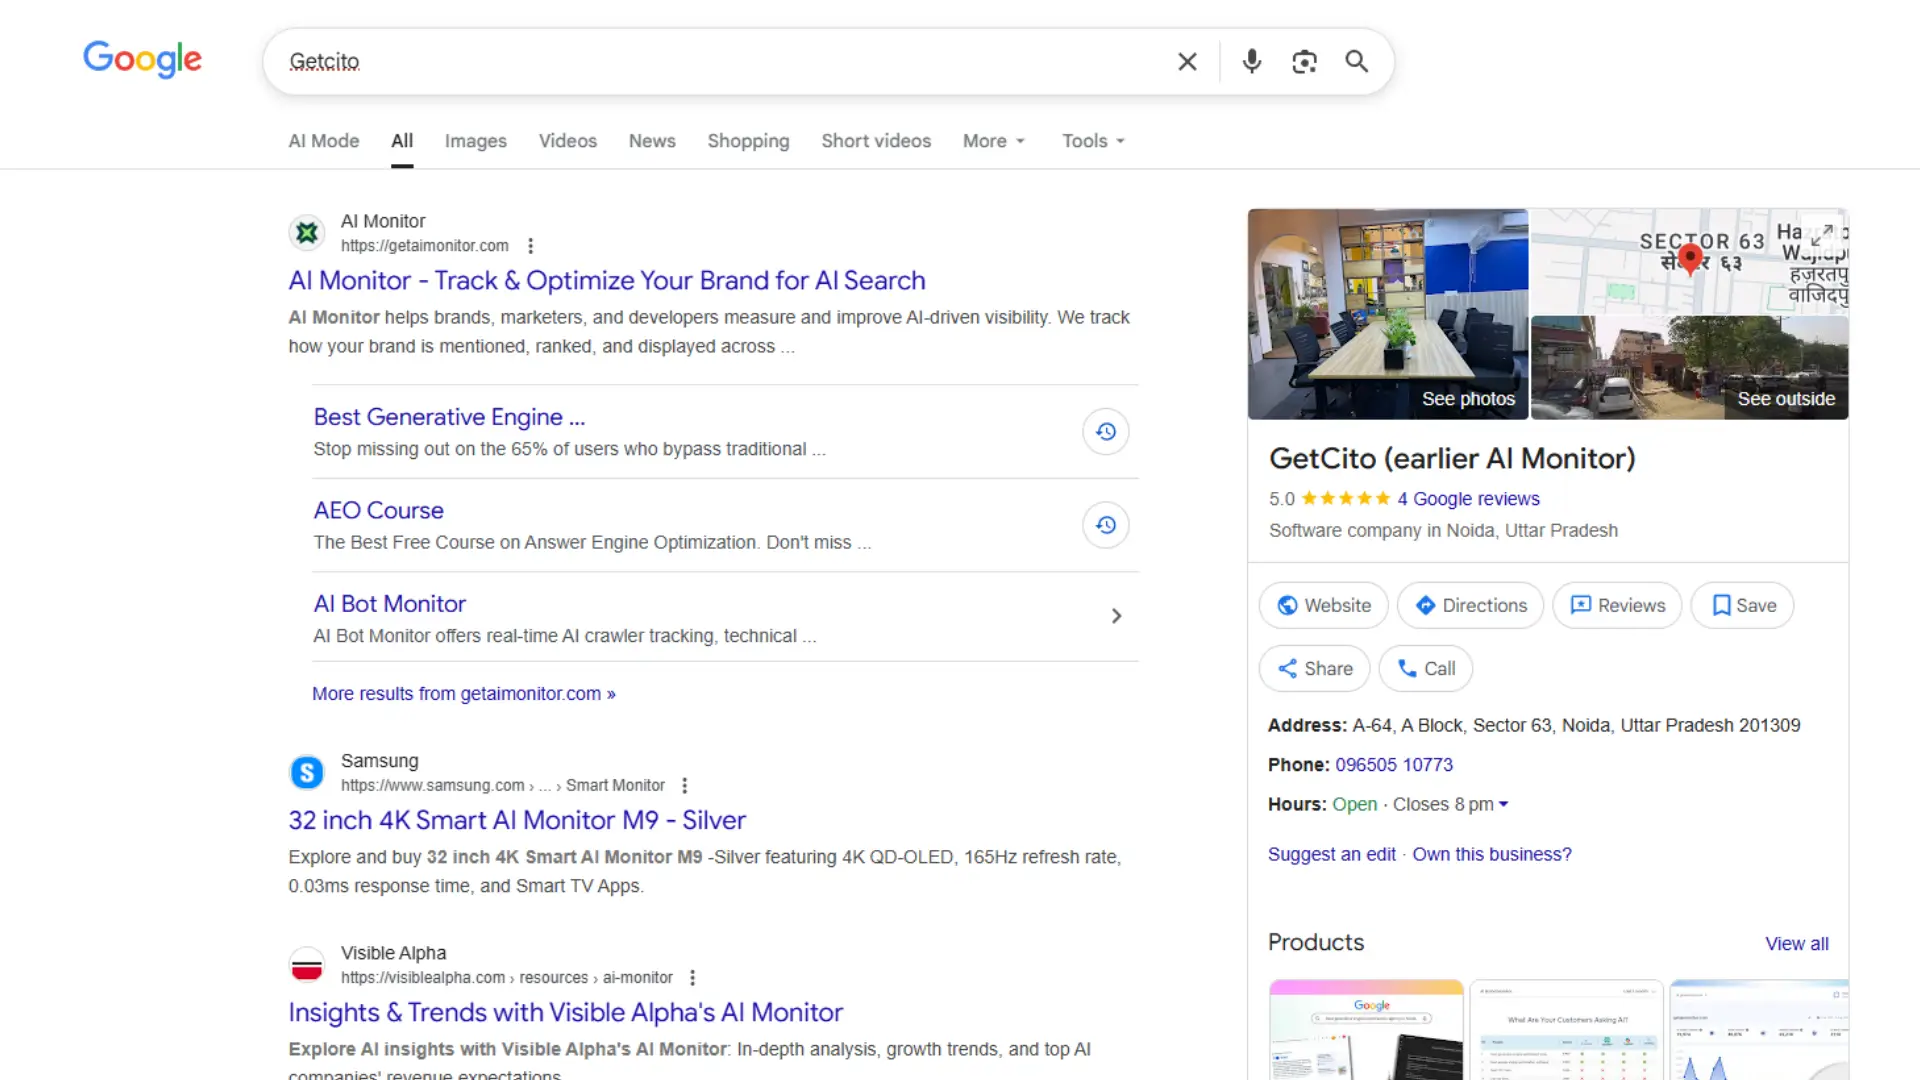
Task: Click history icon next to AEO Course
Action: coord(1105,525)
